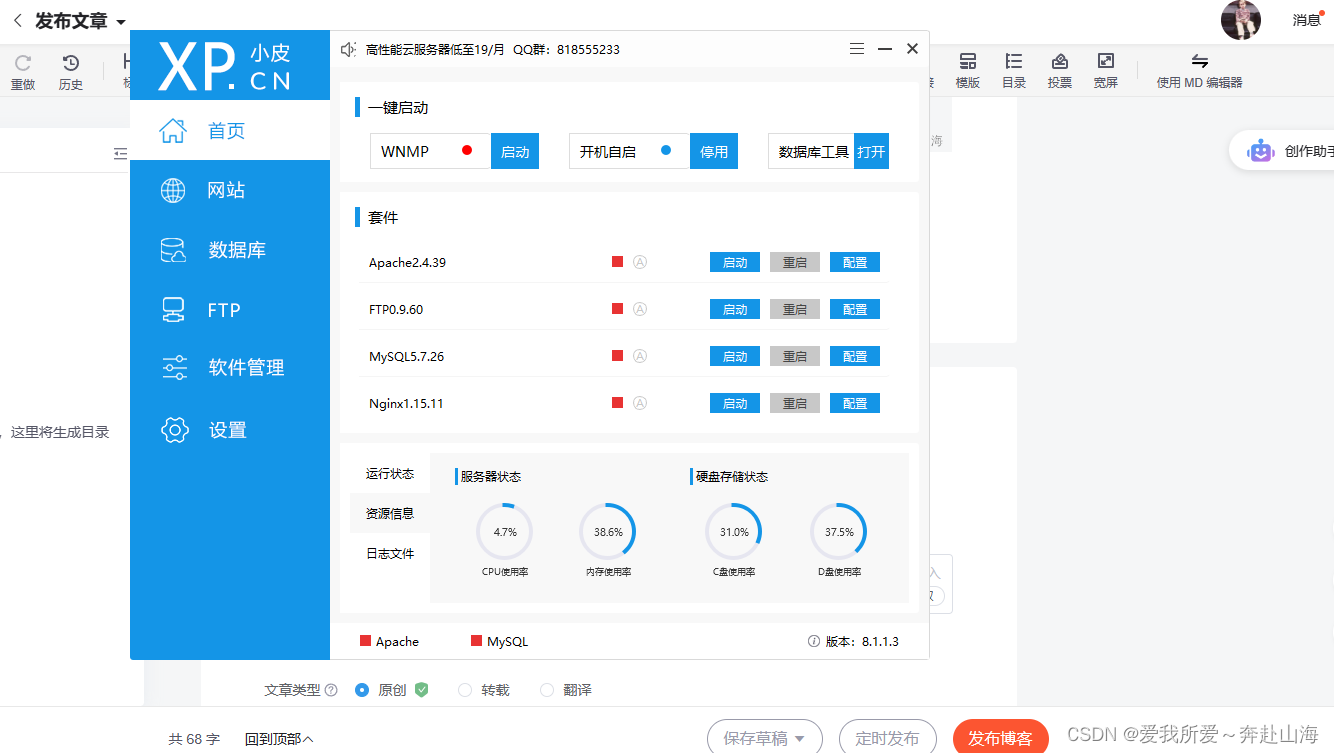
Task: Switch to the 日志文件 tab
Action: (x=390, y=553)
